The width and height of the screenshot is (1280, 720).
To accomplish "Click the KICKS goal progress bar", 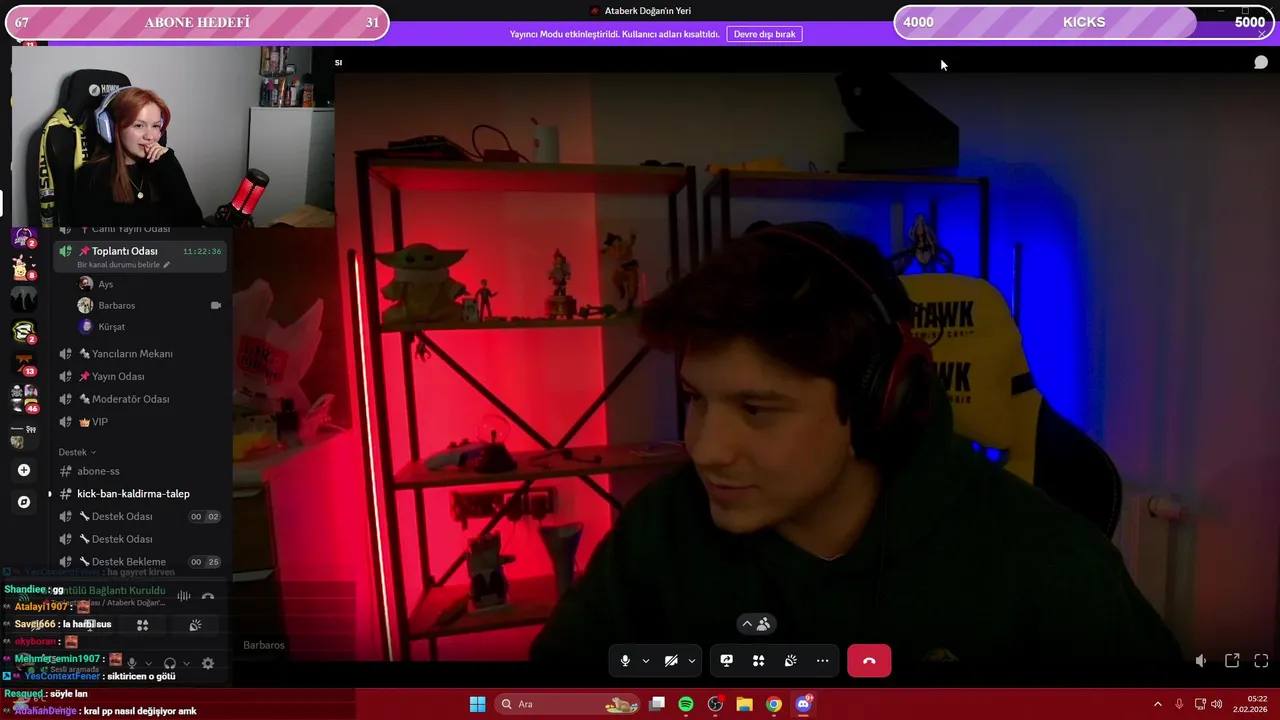I will click(1084, 22).
